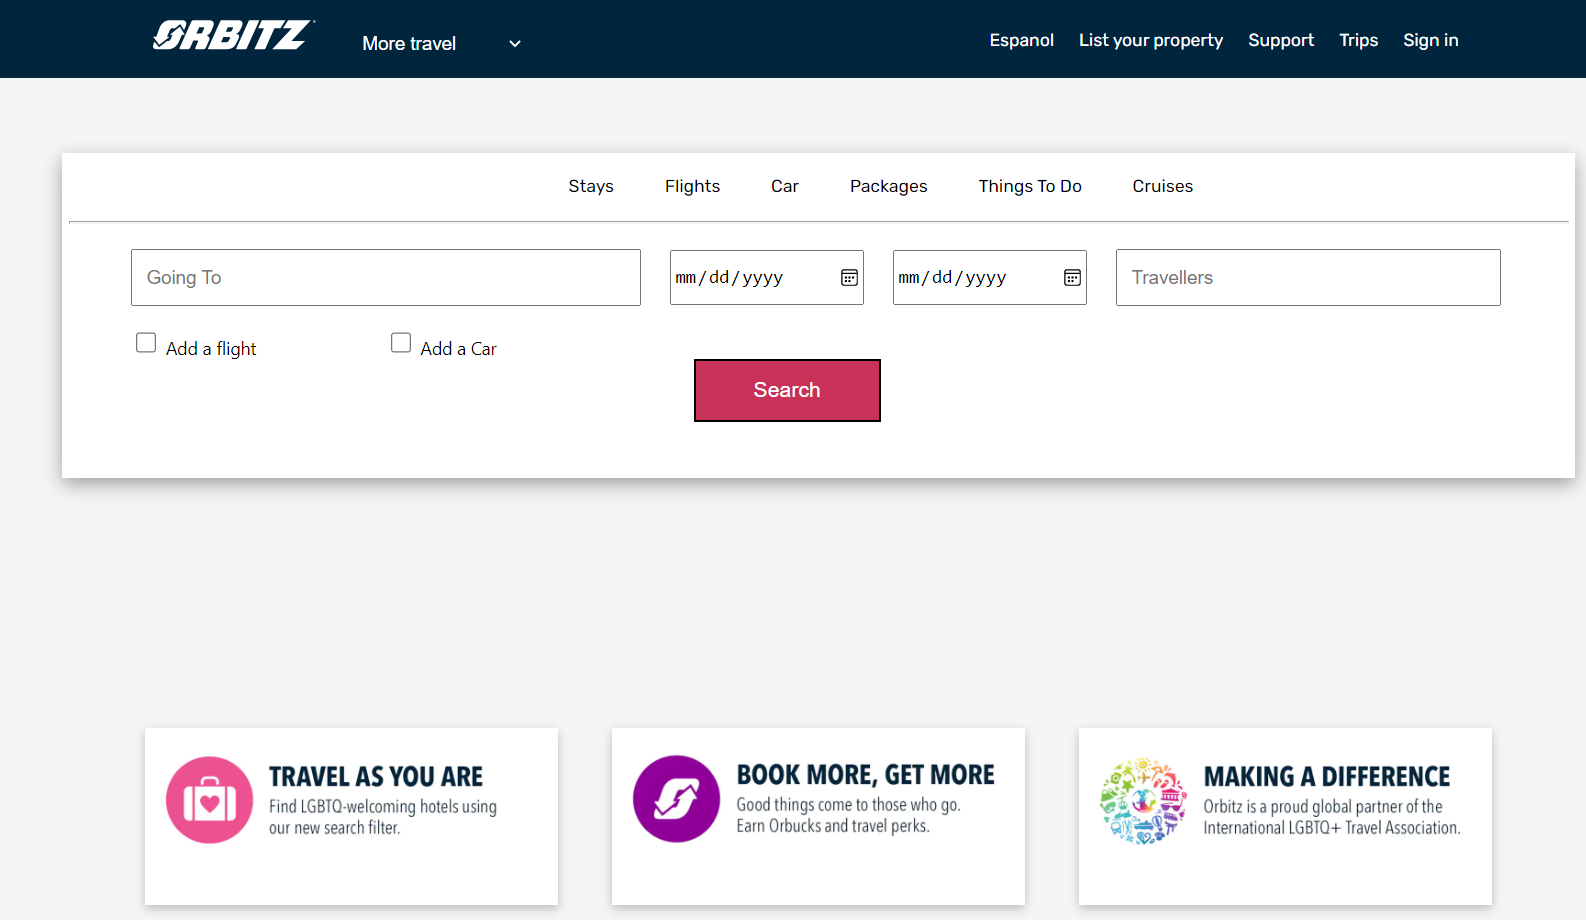Switch language via Espanol link
Viewport: 1586px width, 920px height.
[1021, 40]
